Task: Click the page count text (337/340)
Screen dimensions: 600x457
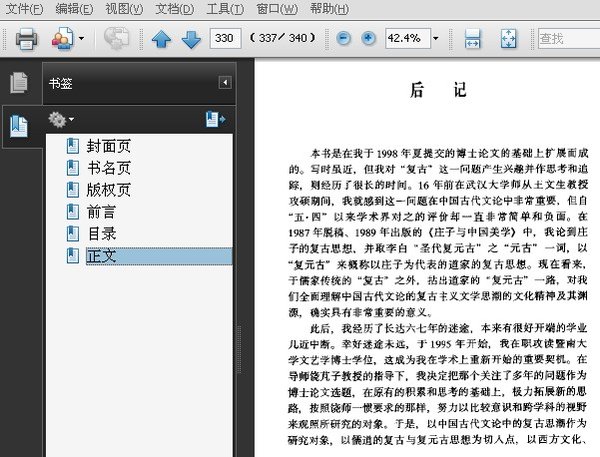Action: coord(283,38)
